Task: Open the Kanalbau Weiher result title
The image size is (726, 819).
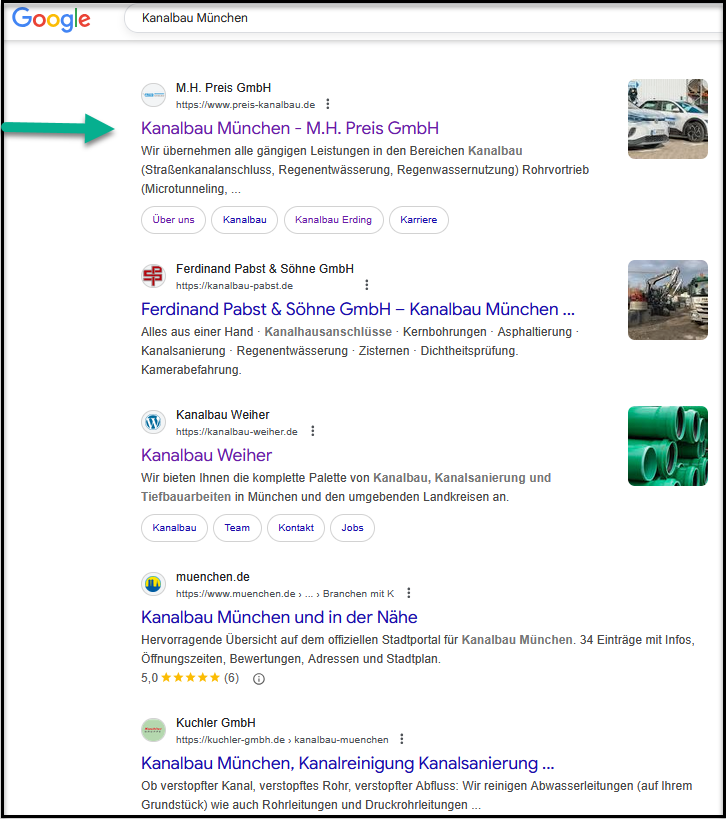Action: pyautogui.click(x=207, y=455)
